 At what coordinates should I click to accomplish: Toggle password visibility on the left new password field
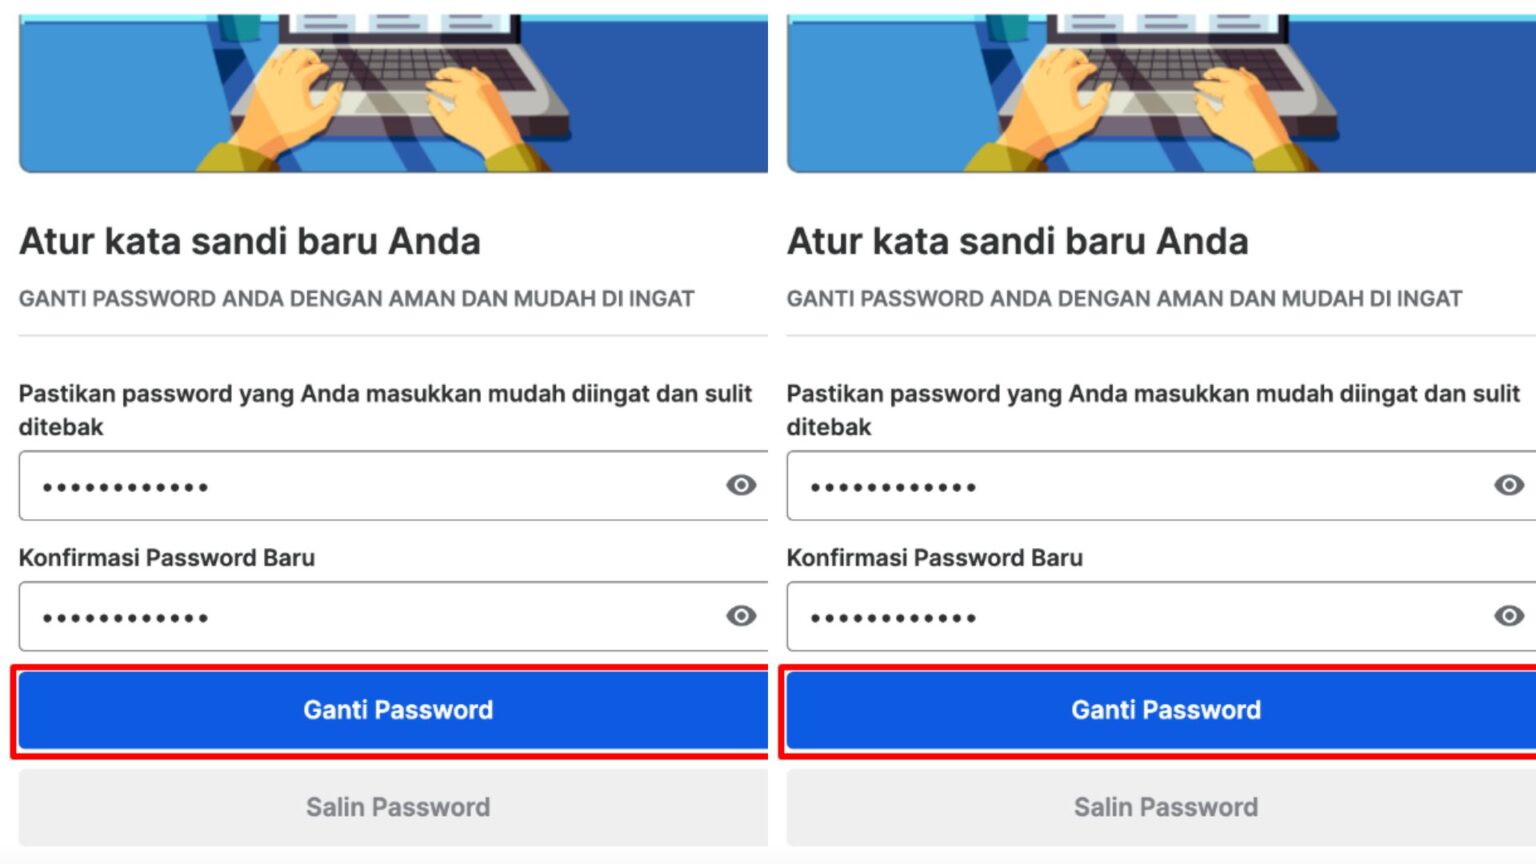(741, 486)
